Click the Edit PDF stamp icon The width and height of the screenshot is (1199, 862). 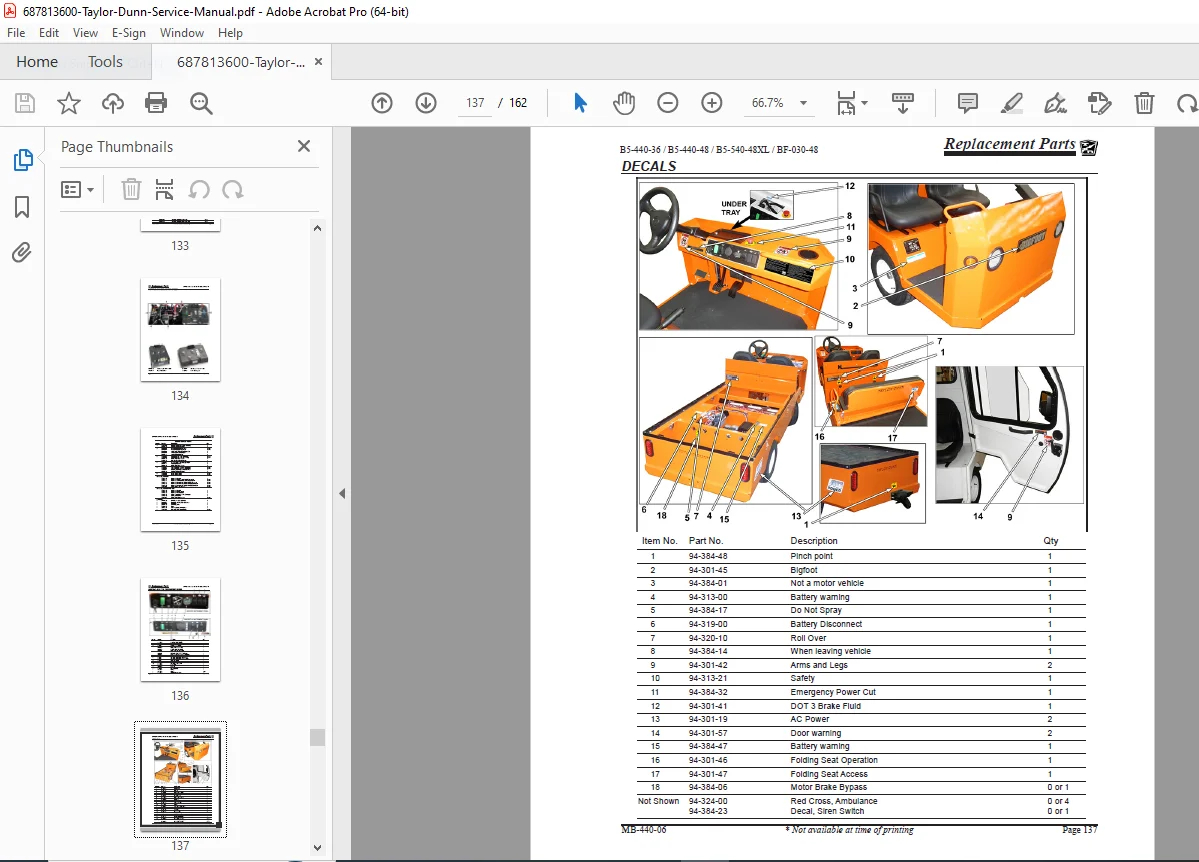[1100, 102]
